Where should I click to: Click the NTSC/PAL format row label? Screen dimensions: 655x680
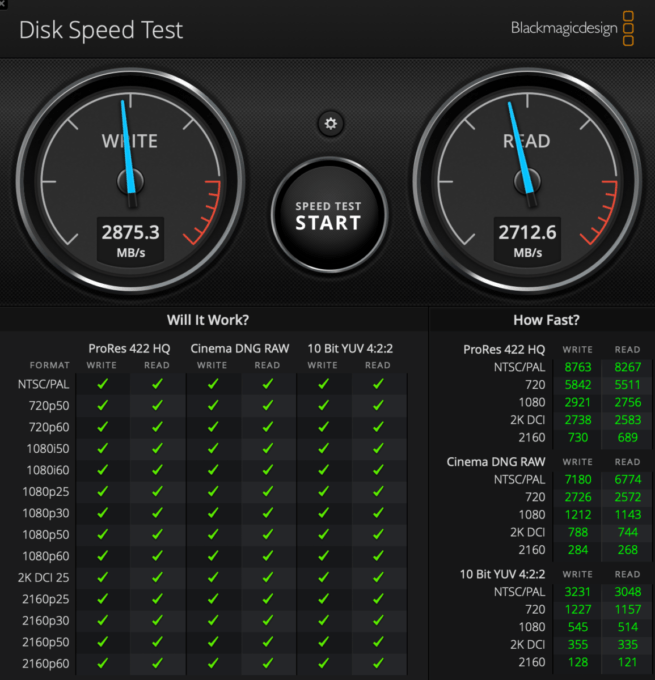(x=43, y=384)
